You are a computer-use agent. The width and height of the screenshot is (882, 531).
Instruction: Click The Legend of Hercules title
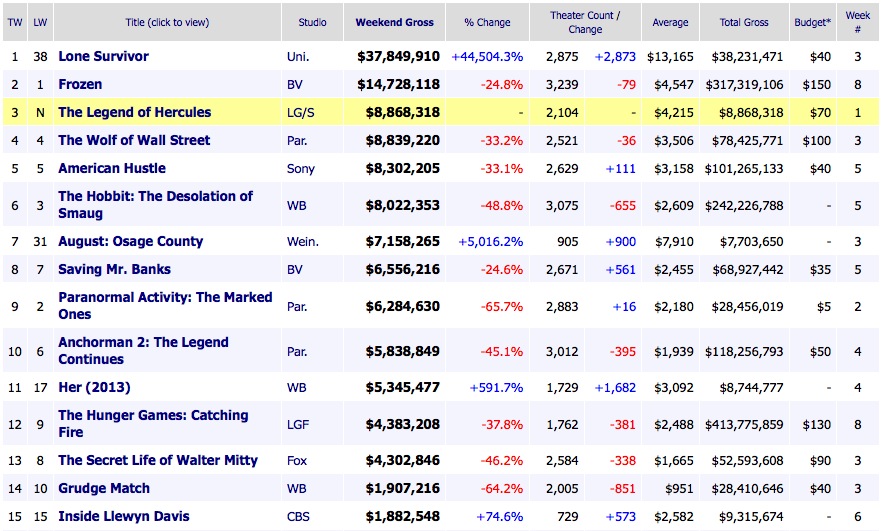[134, 112]
